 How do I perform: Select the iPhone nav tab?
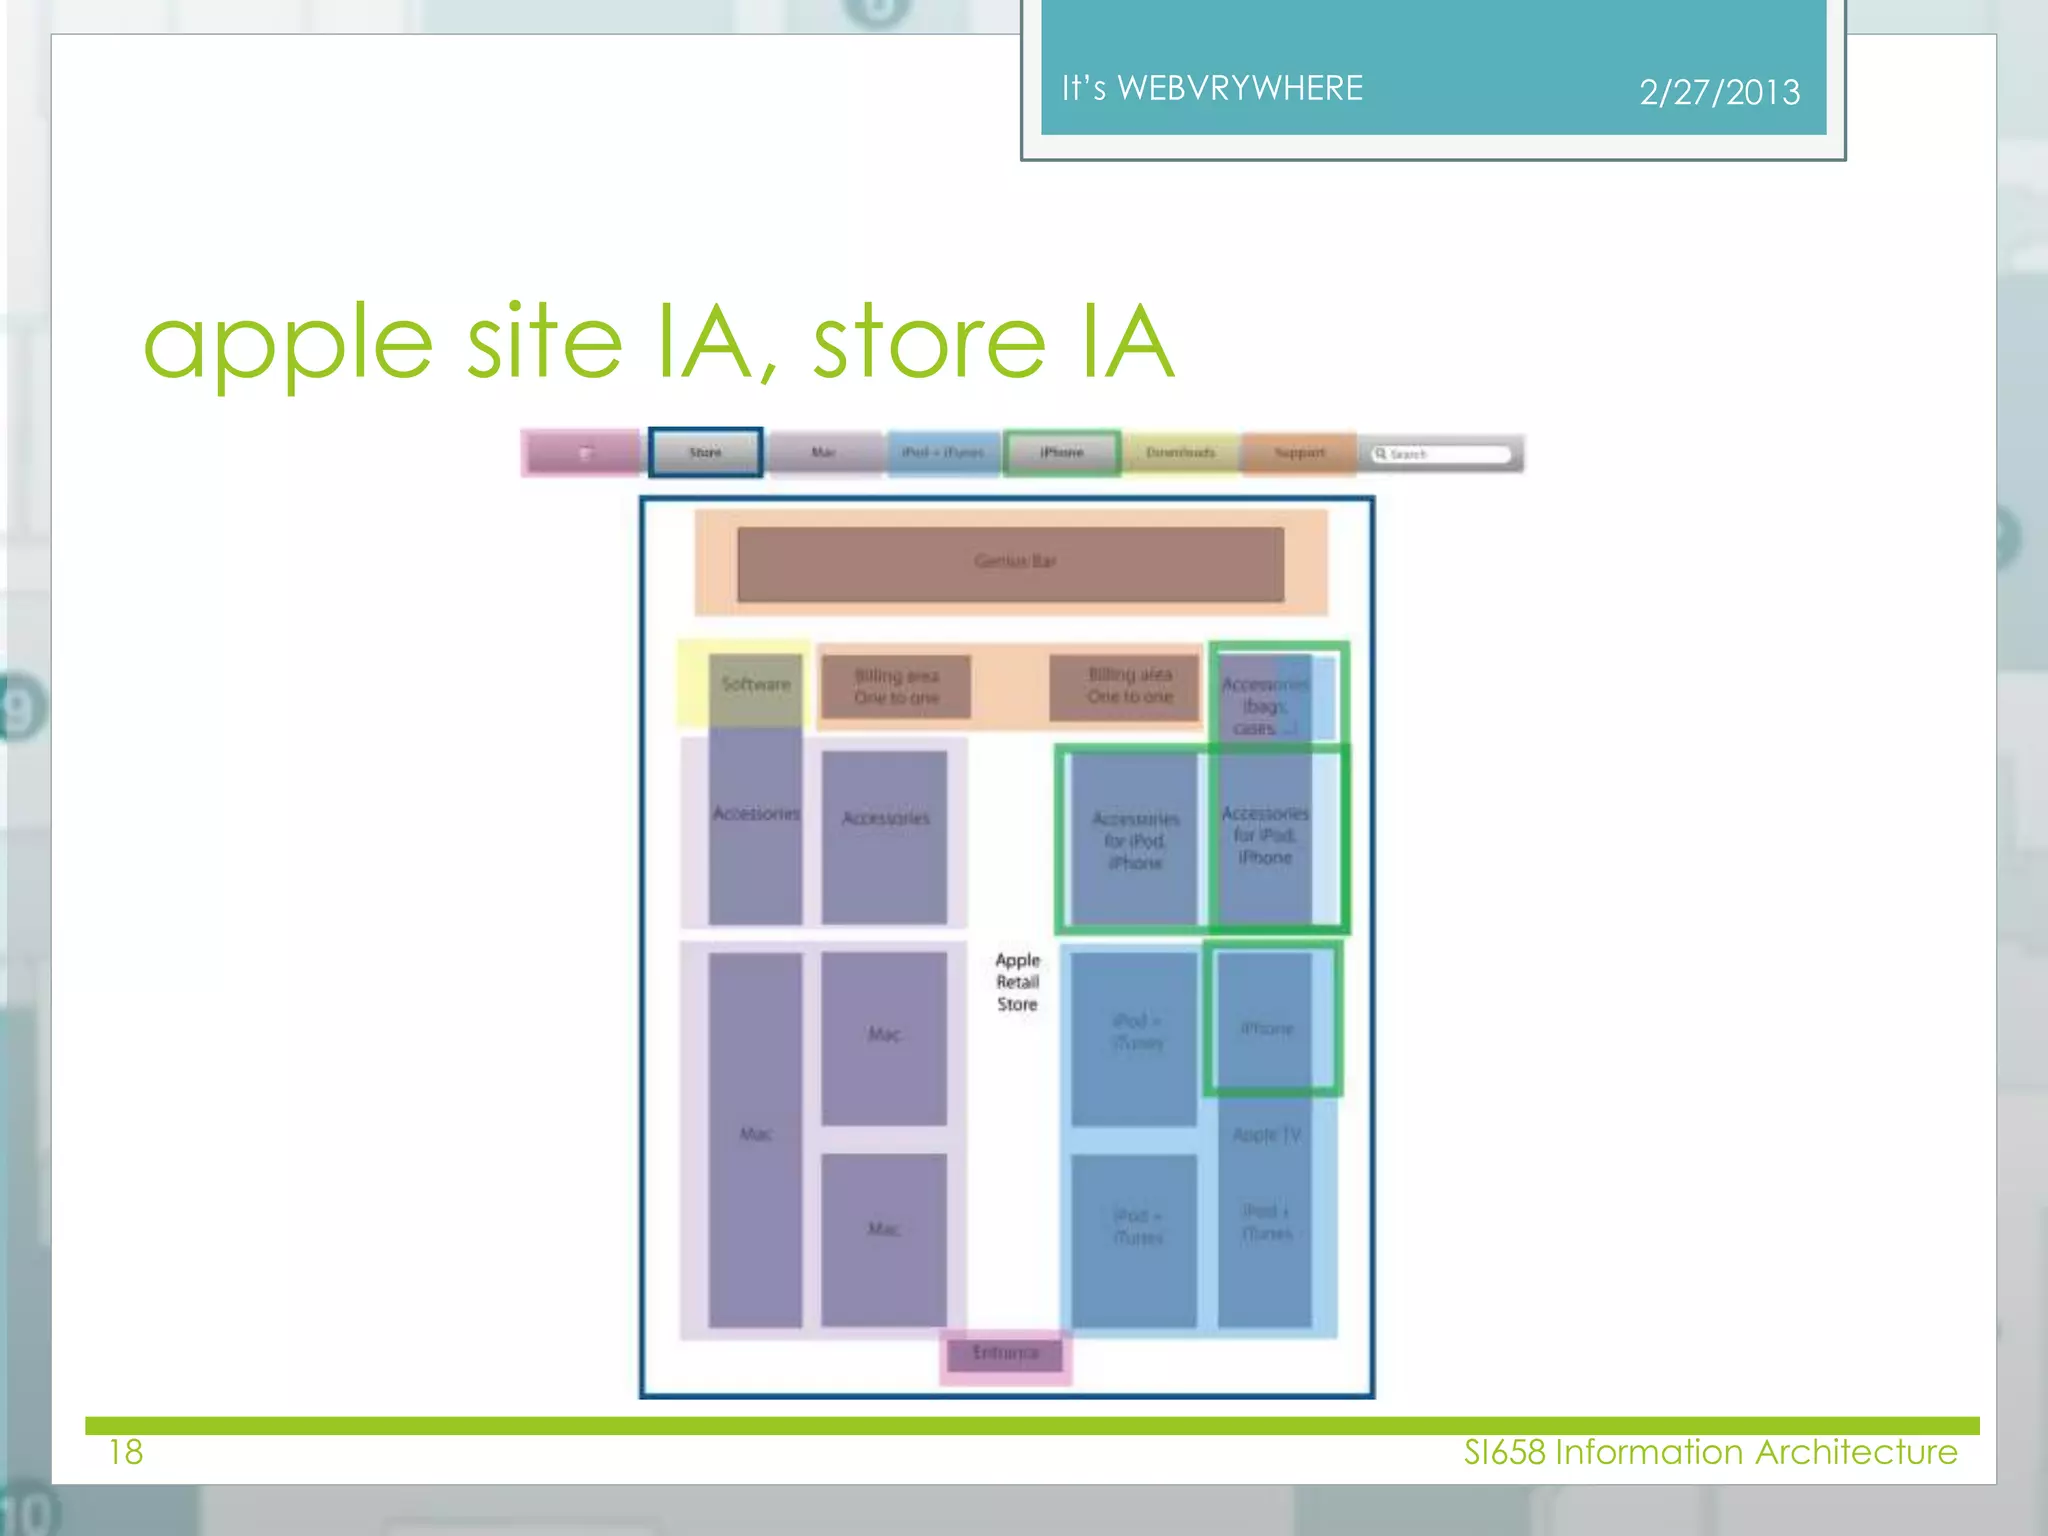coord(1062,453)
